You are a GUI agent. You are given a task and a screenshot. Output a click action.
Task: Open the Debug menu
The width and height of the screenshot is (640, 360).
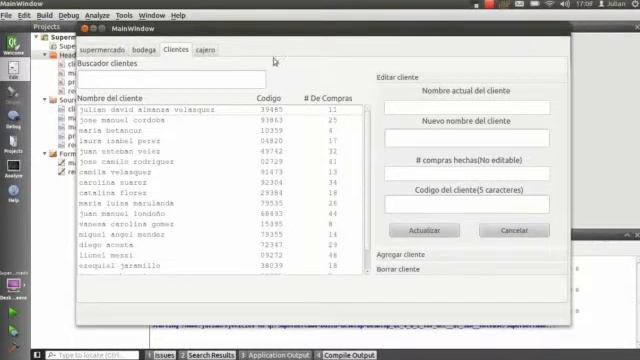pyautogui.click(x=69, y=16)
